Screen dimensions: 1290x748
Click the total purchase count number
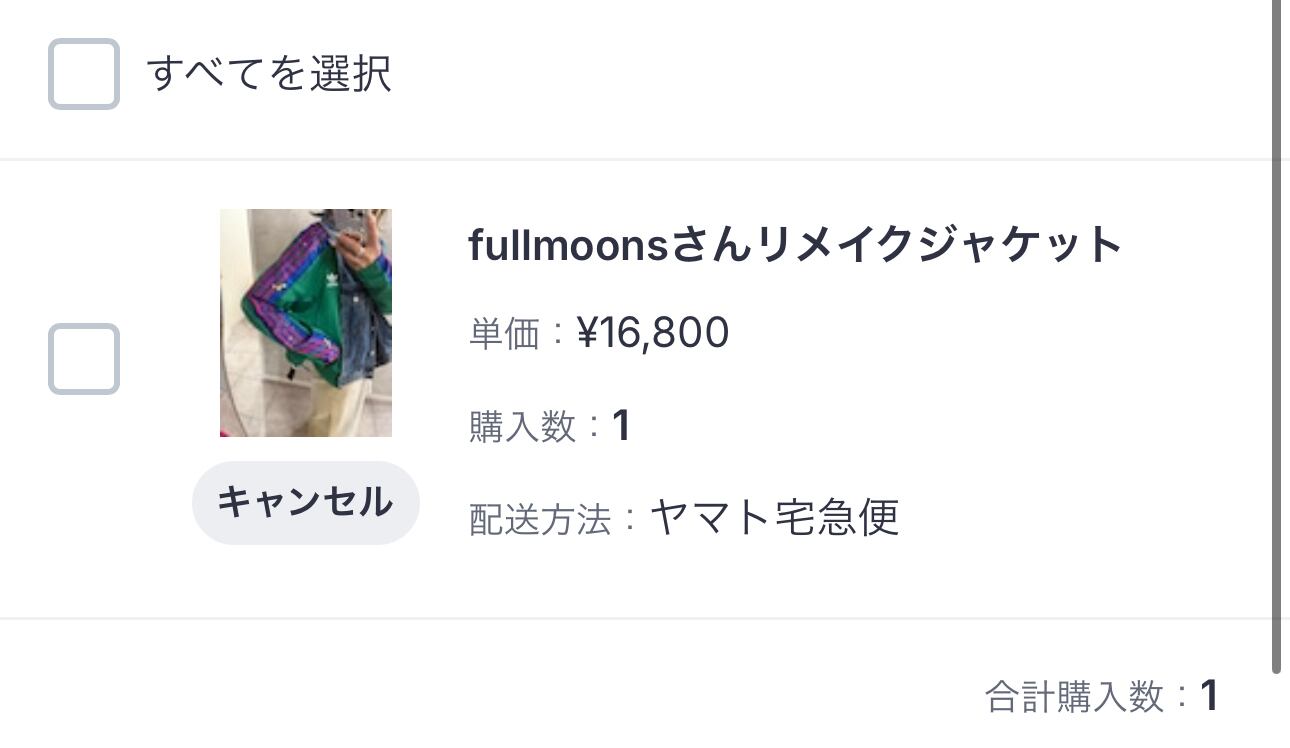[x=1209, y=696]
